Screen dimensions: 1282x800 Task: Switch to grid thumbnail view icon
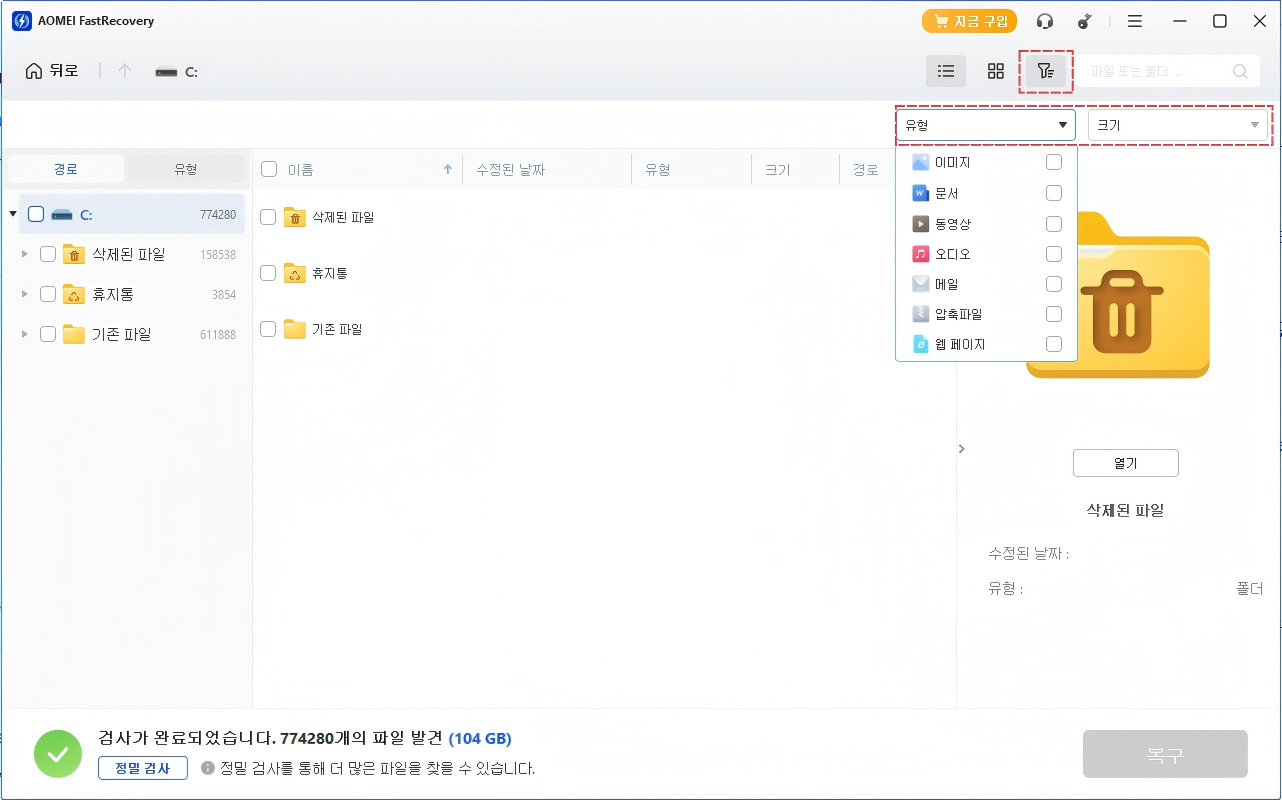[995, 71]
